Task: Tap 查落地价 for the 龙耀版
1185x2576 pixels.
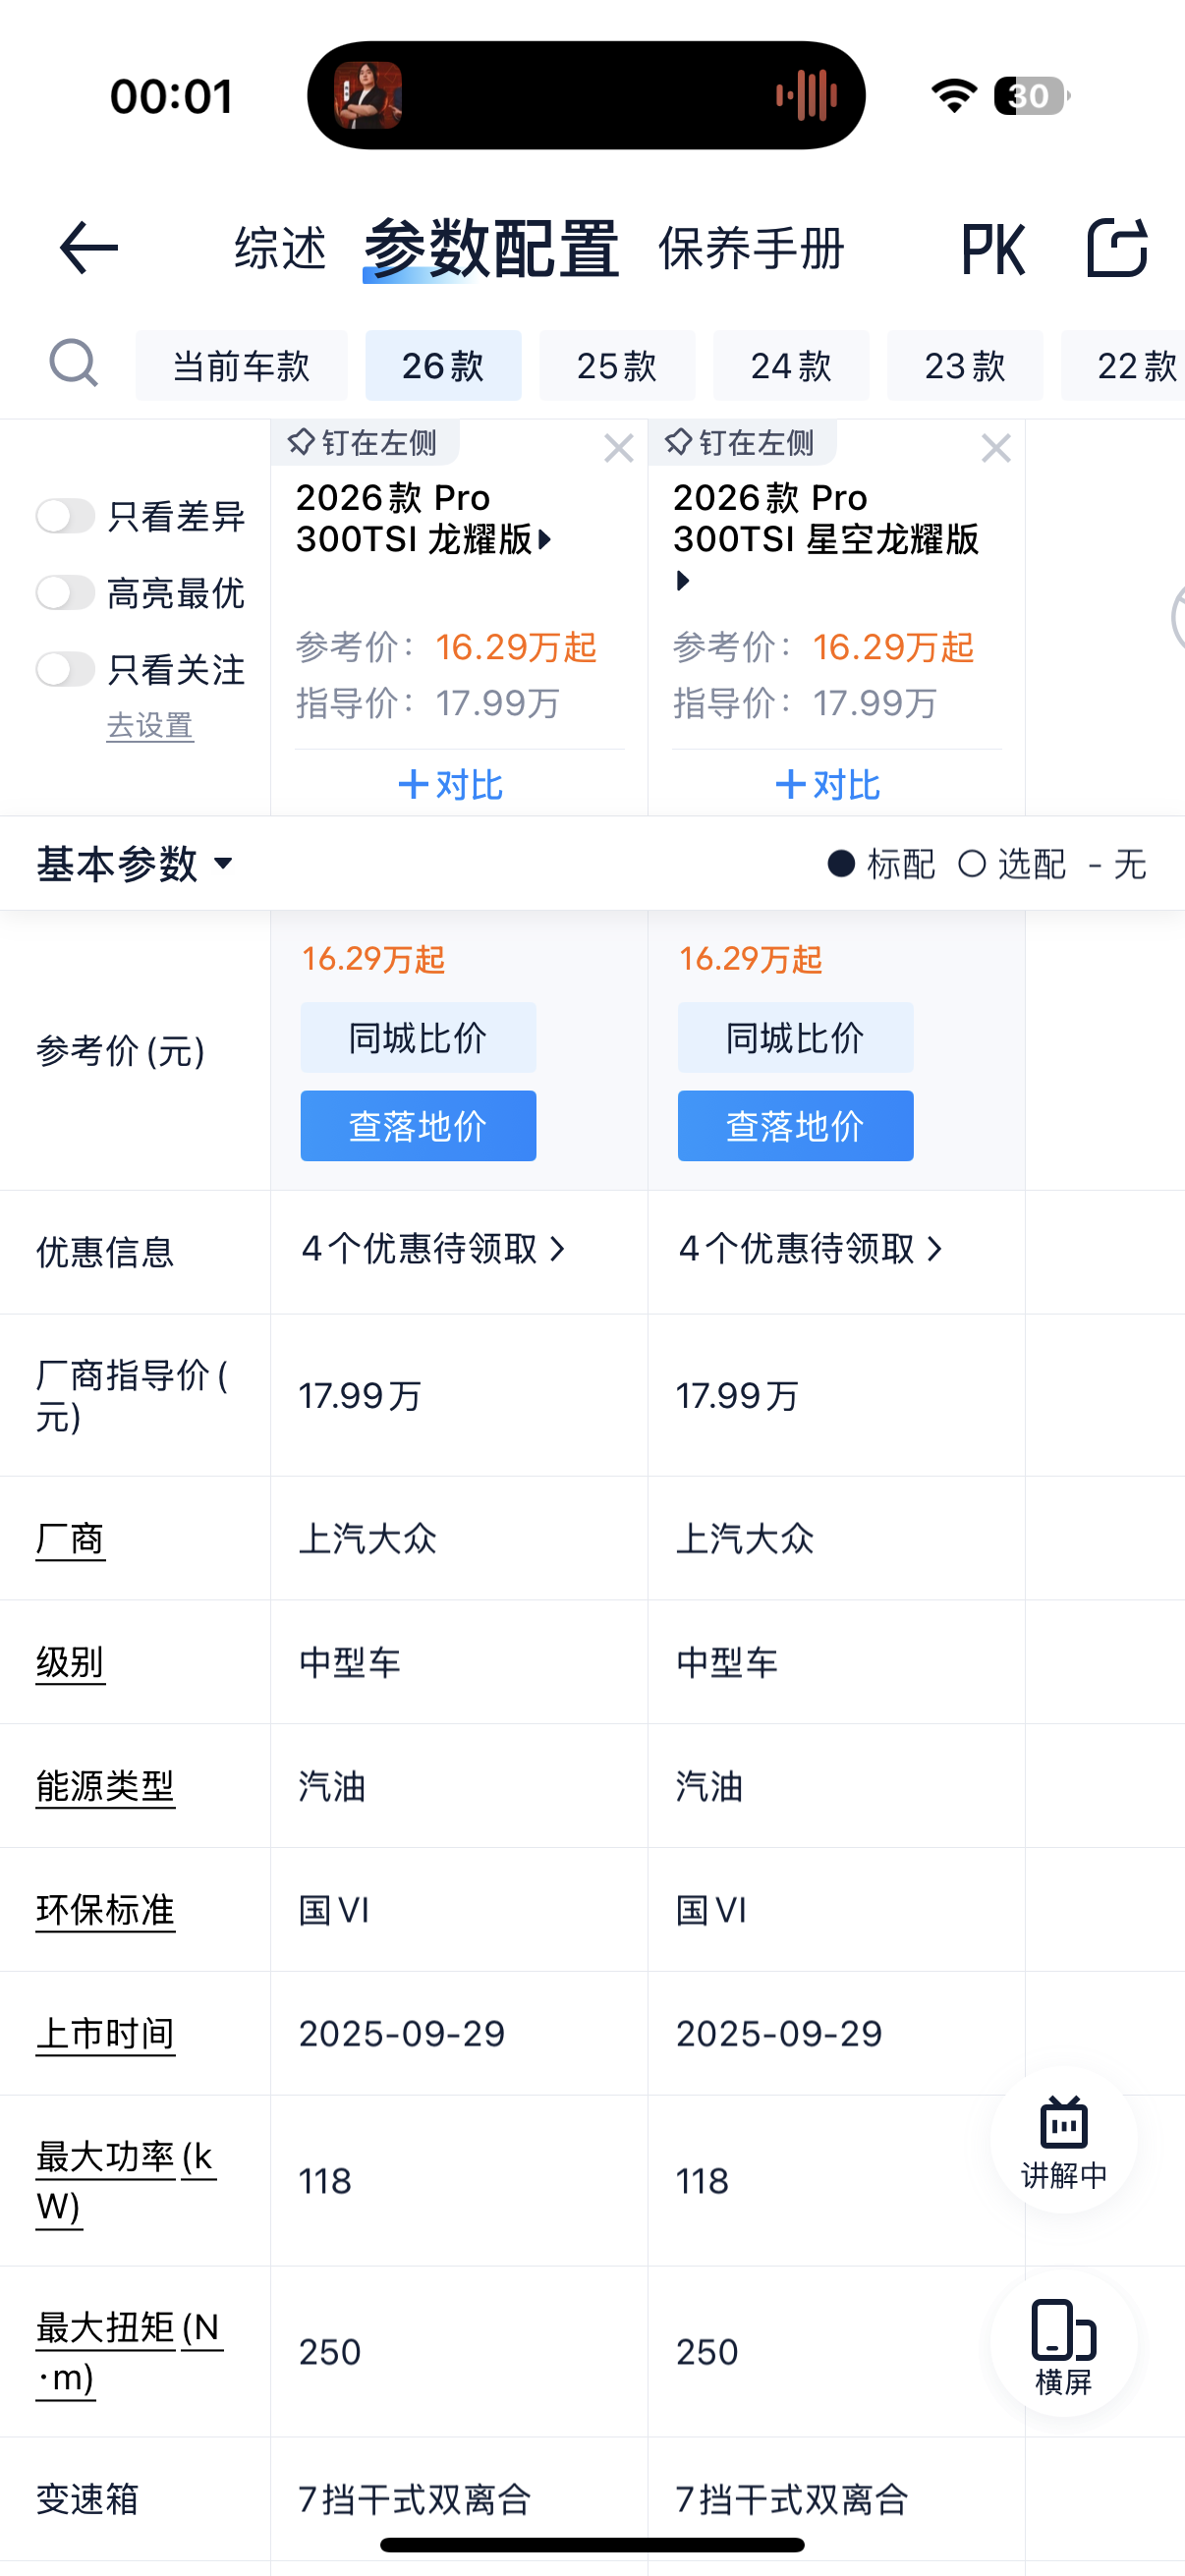Action: (418, 1126)
